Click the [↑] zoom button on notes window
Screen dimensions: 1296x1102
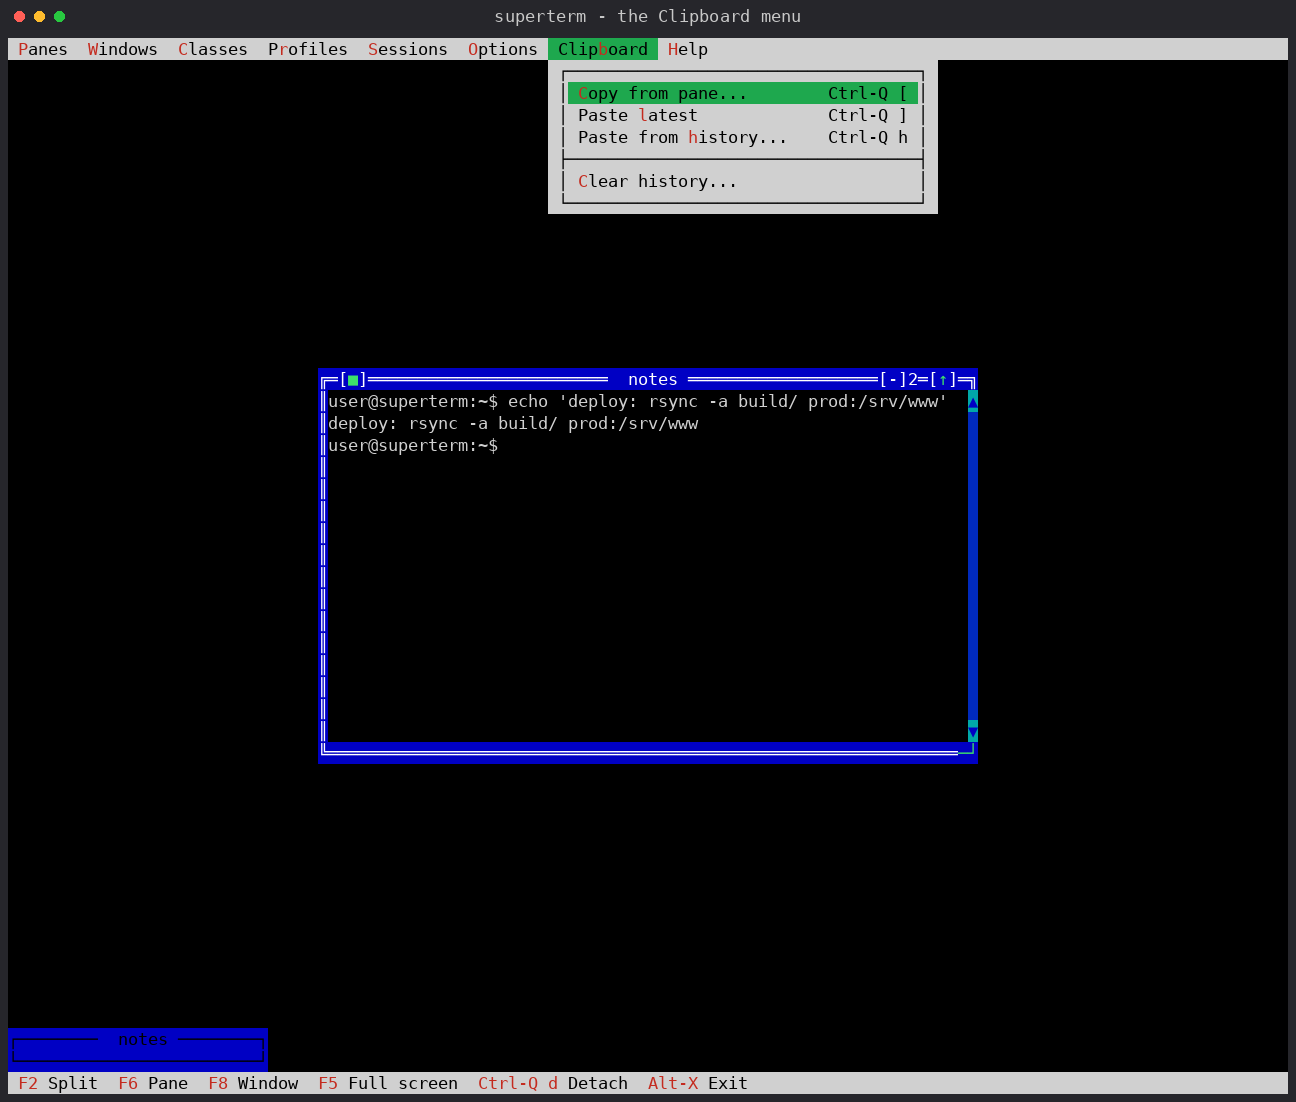coord(943,380)
